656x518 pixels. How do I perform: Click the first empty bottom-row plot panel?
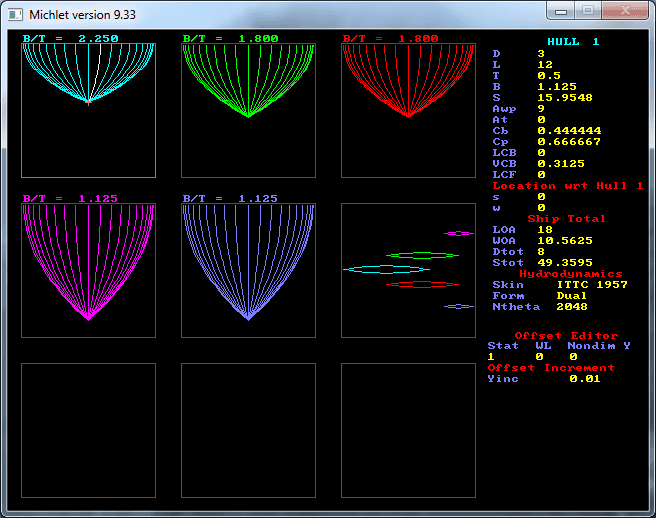click(88, 431)
